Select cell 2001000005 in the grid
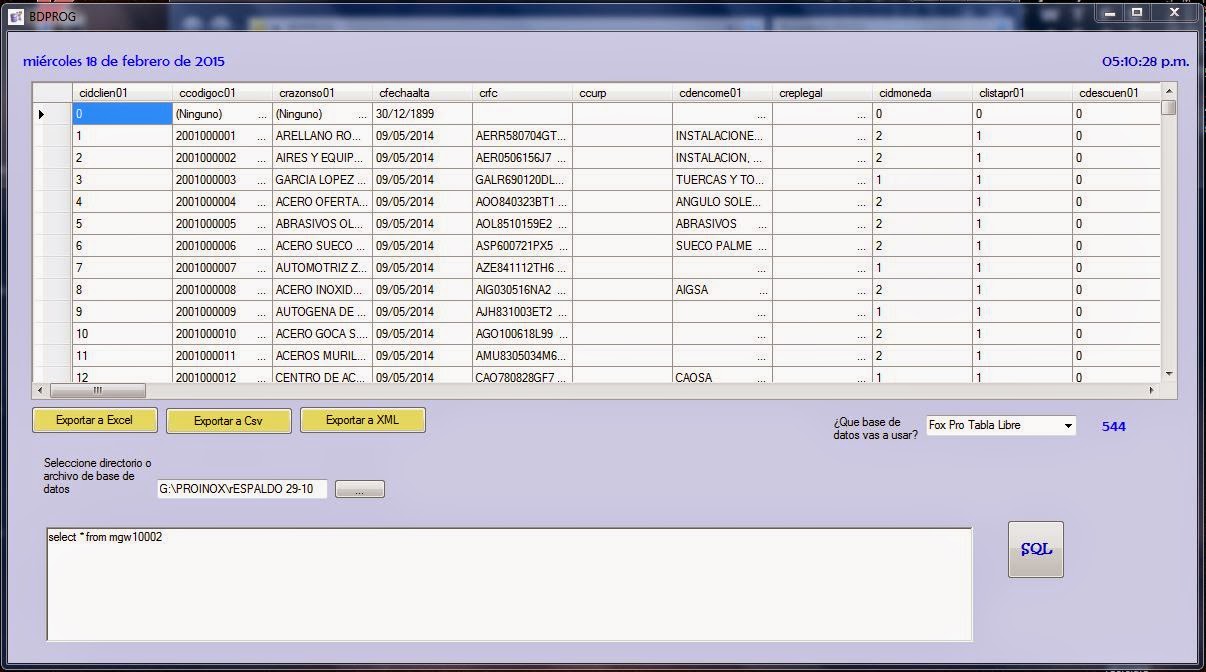The width and height of the screenshot is (1206, 672). tap(222, 224)
